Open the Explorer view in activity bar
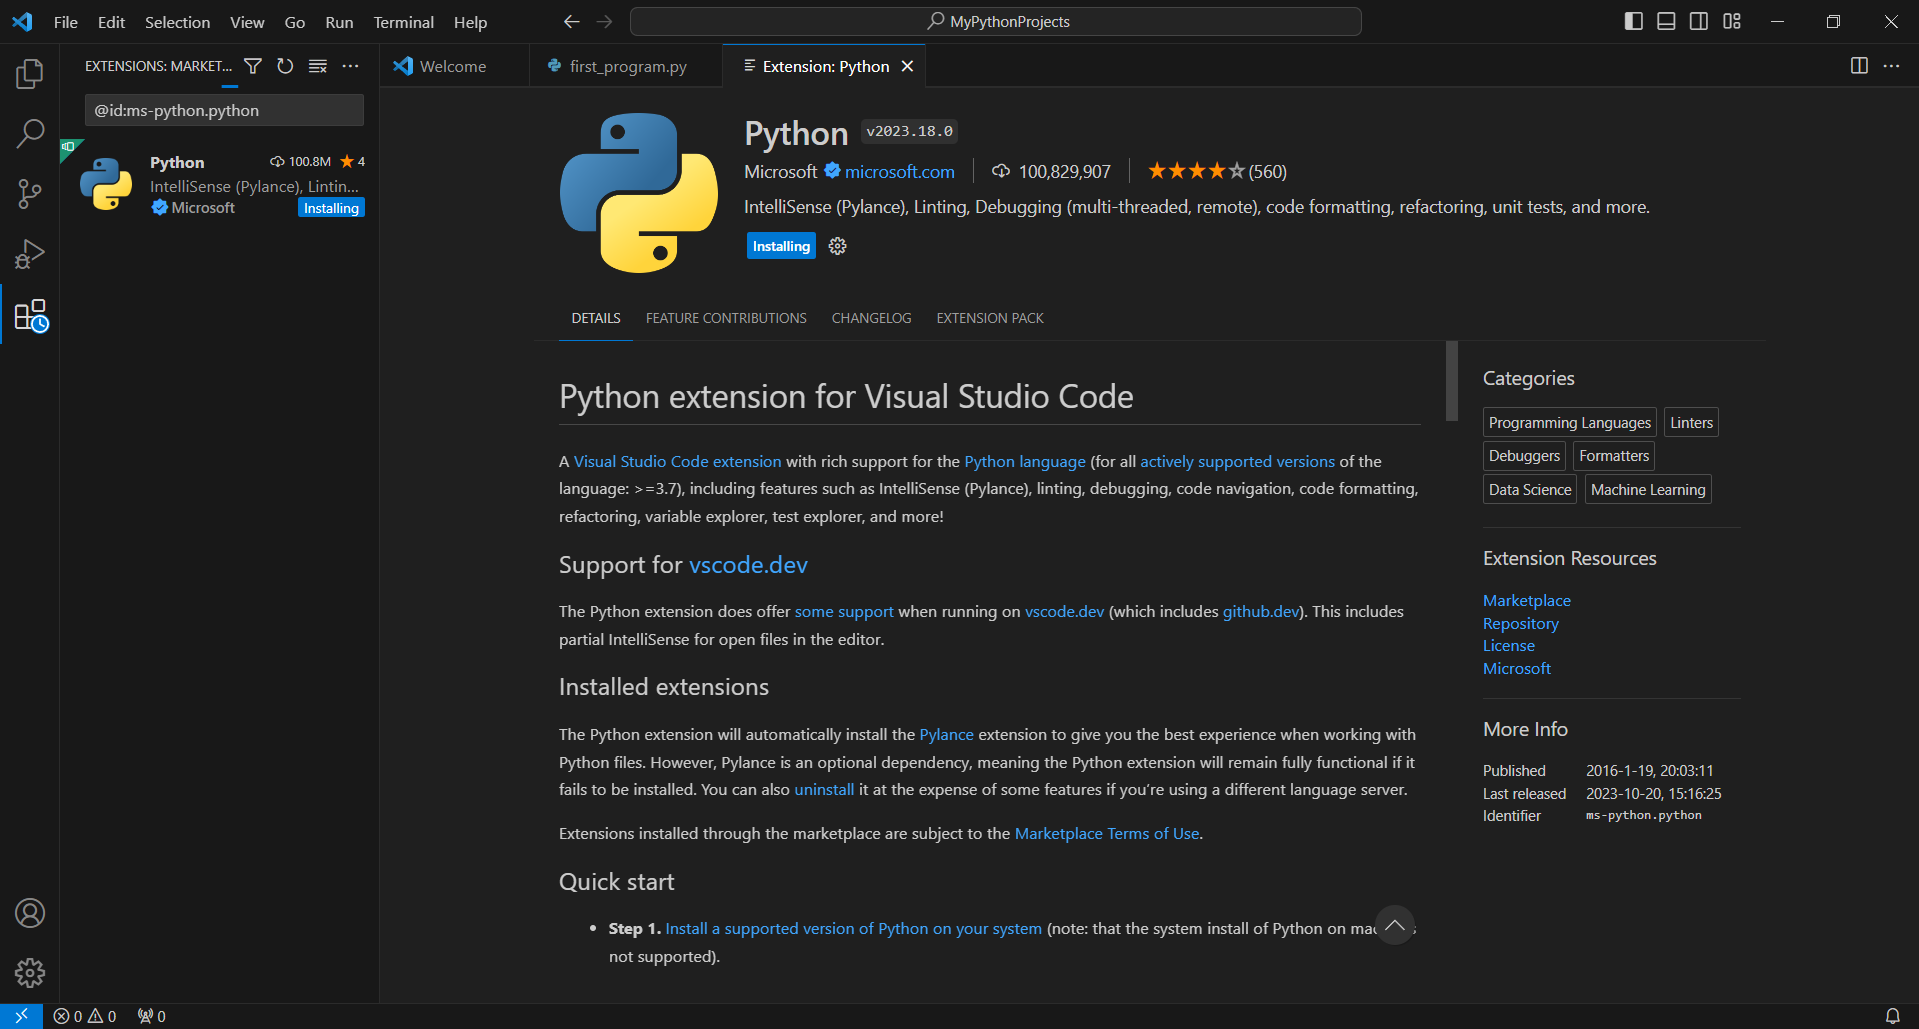The image size is (1919, 1029). (30, 73)
